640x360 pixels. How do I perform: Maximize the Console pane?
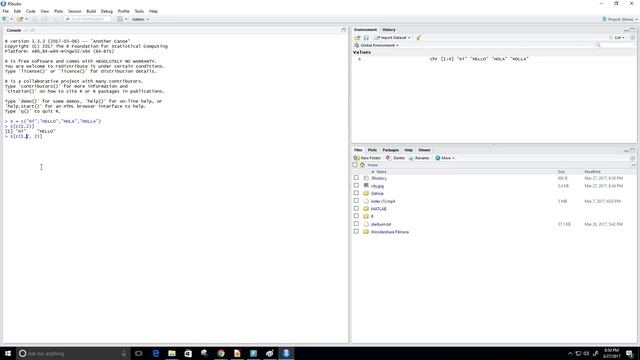pyautogui.click(x=343, y=30)
